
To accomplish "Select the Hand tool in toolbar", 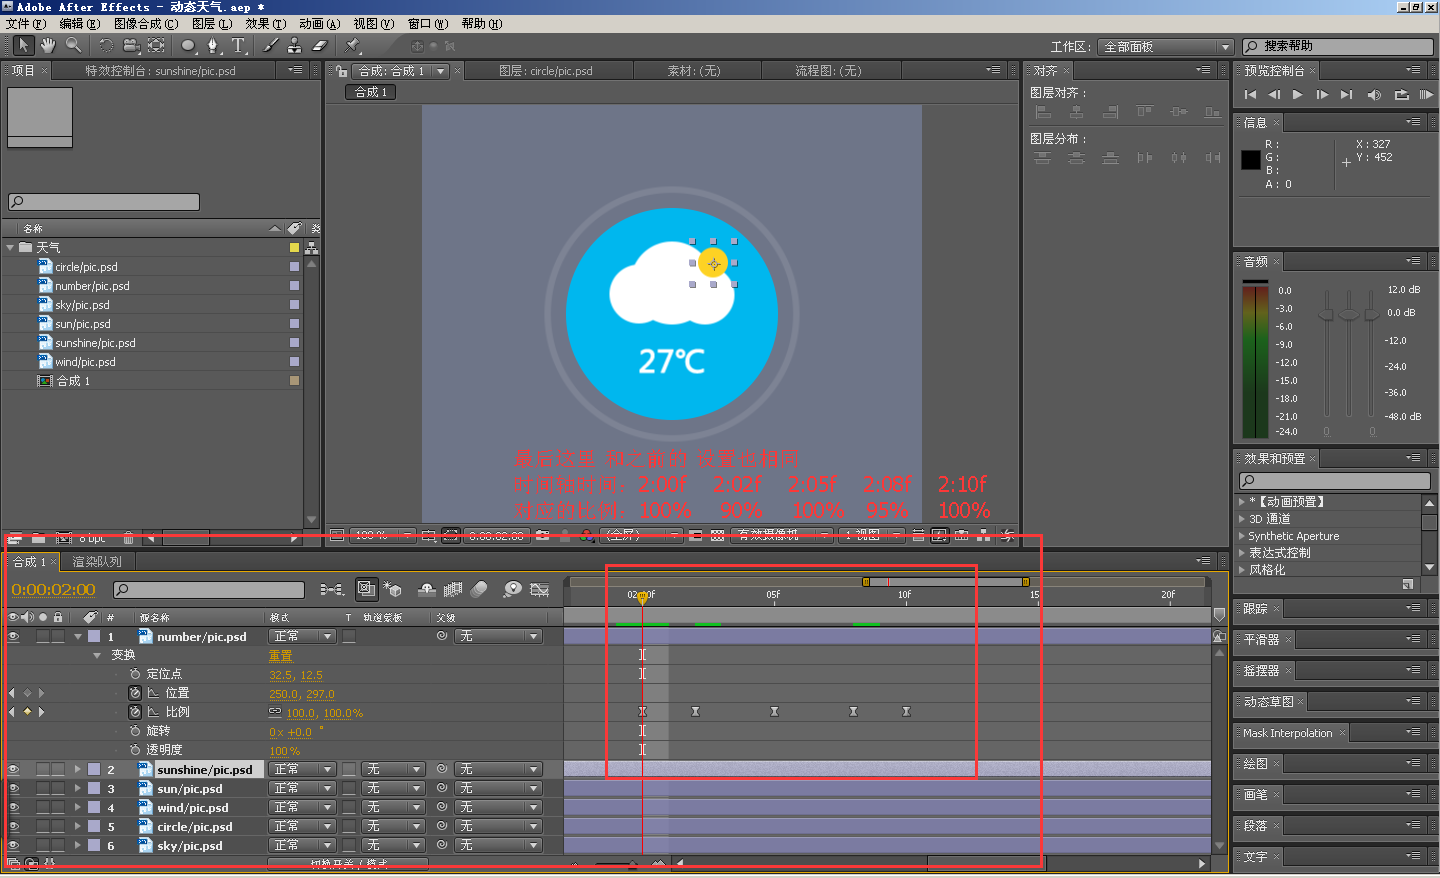I will (47, 45).
